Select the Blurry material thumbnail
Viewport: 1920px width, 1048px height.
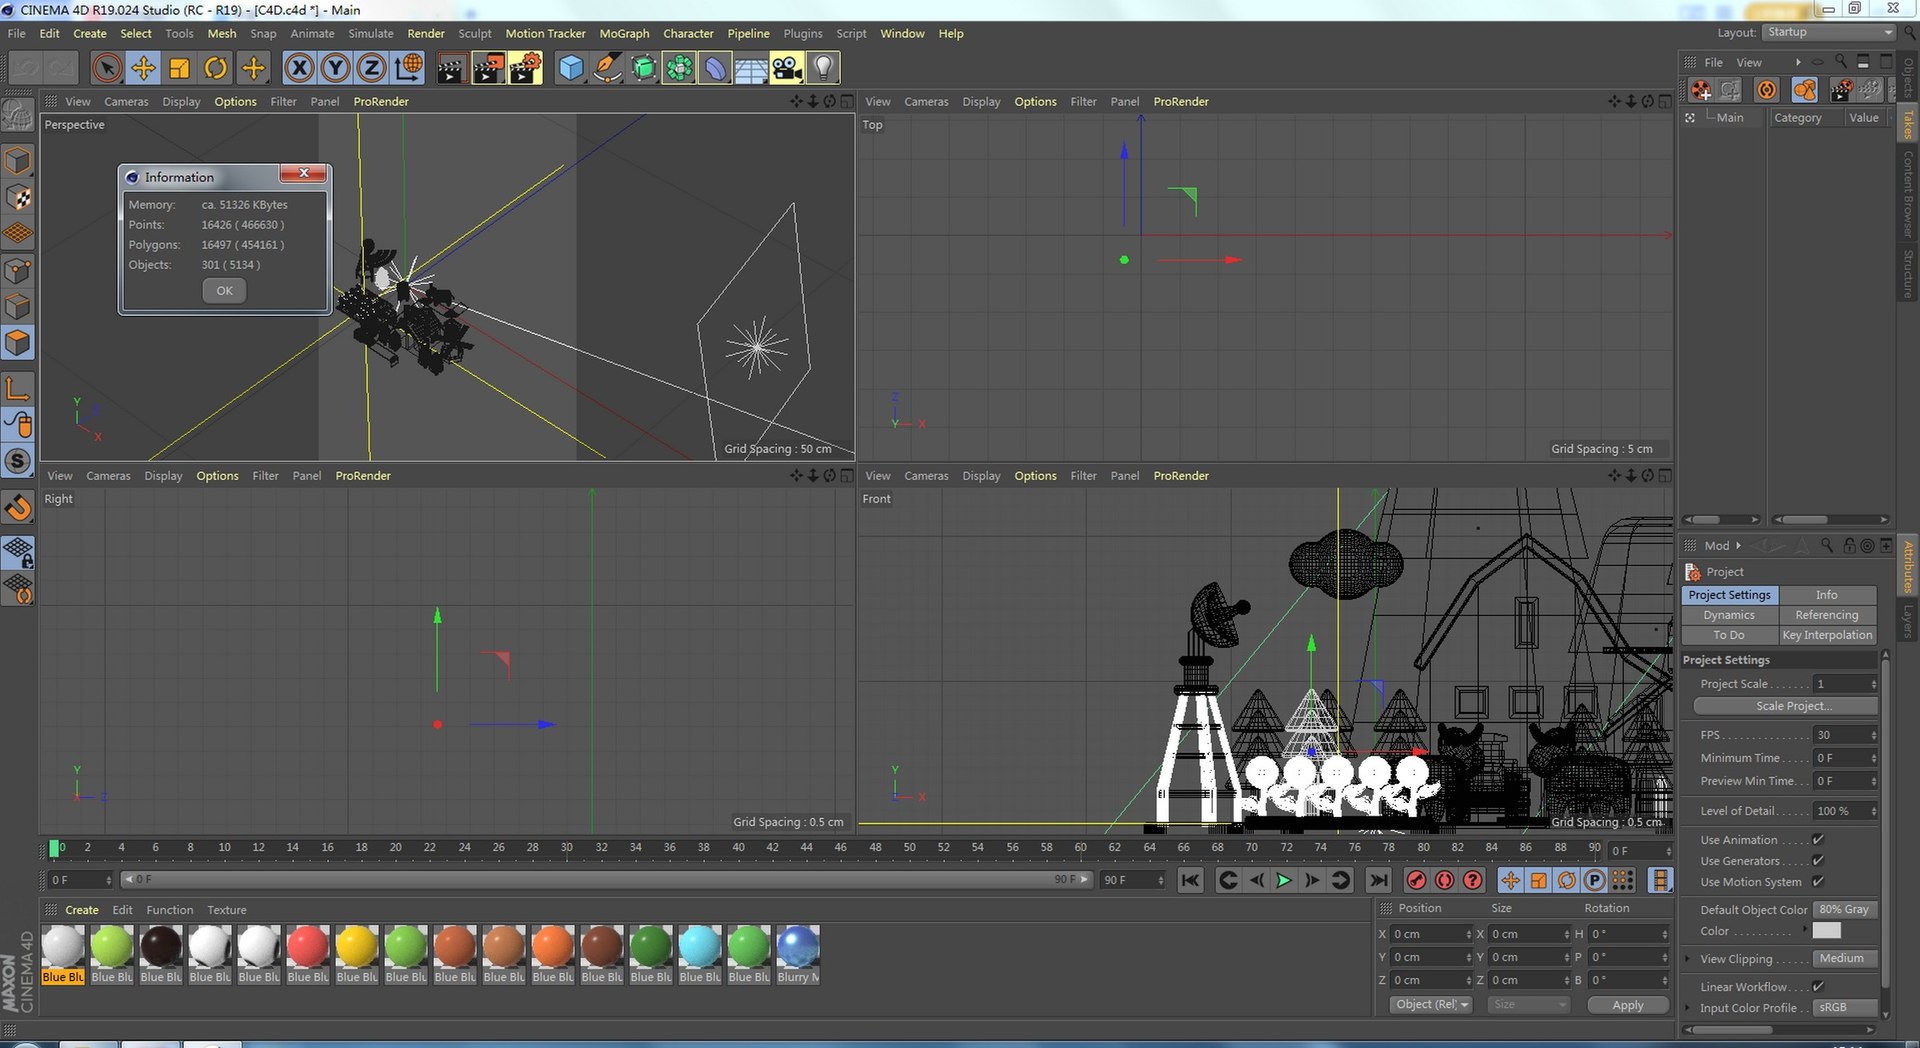click(798, 946)
